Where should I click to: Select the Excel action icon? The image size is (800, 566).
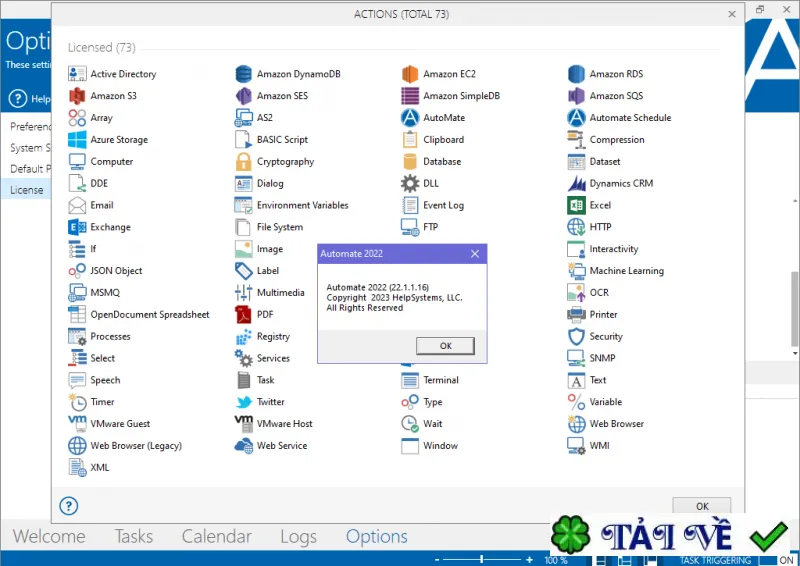click(576, 205)
